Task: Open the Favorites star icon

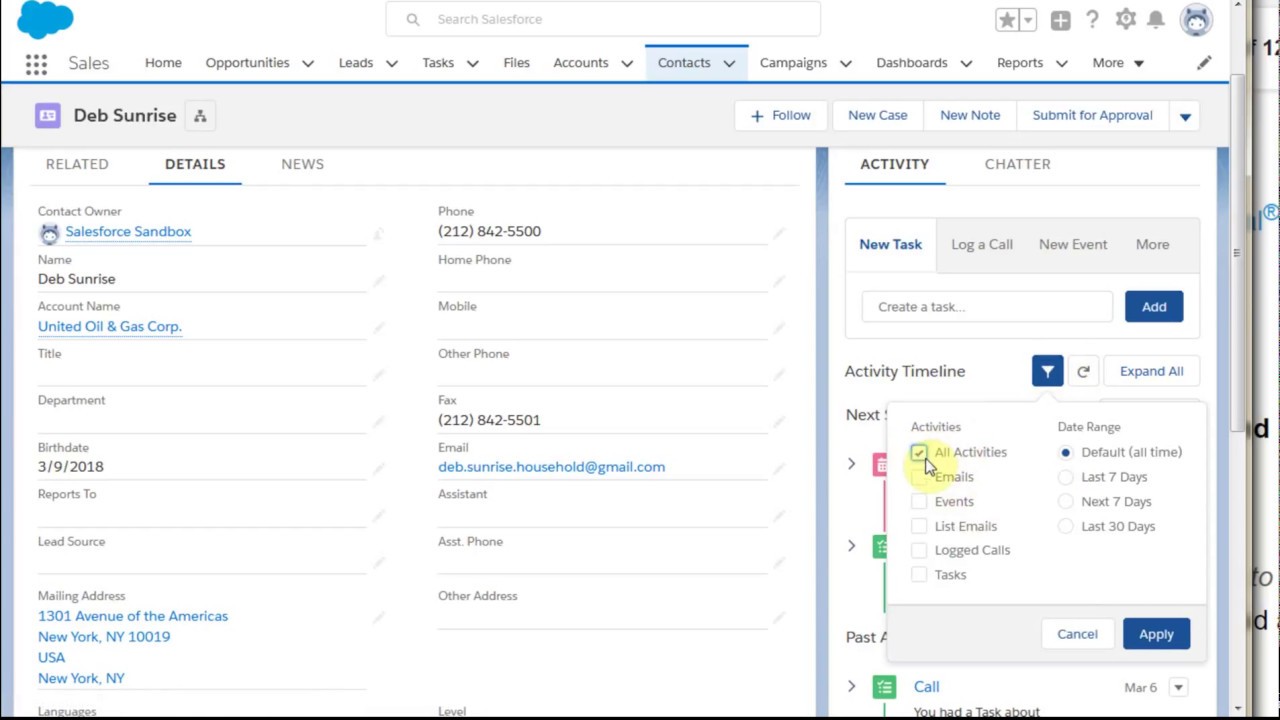Action: [x=1007, y=20]
